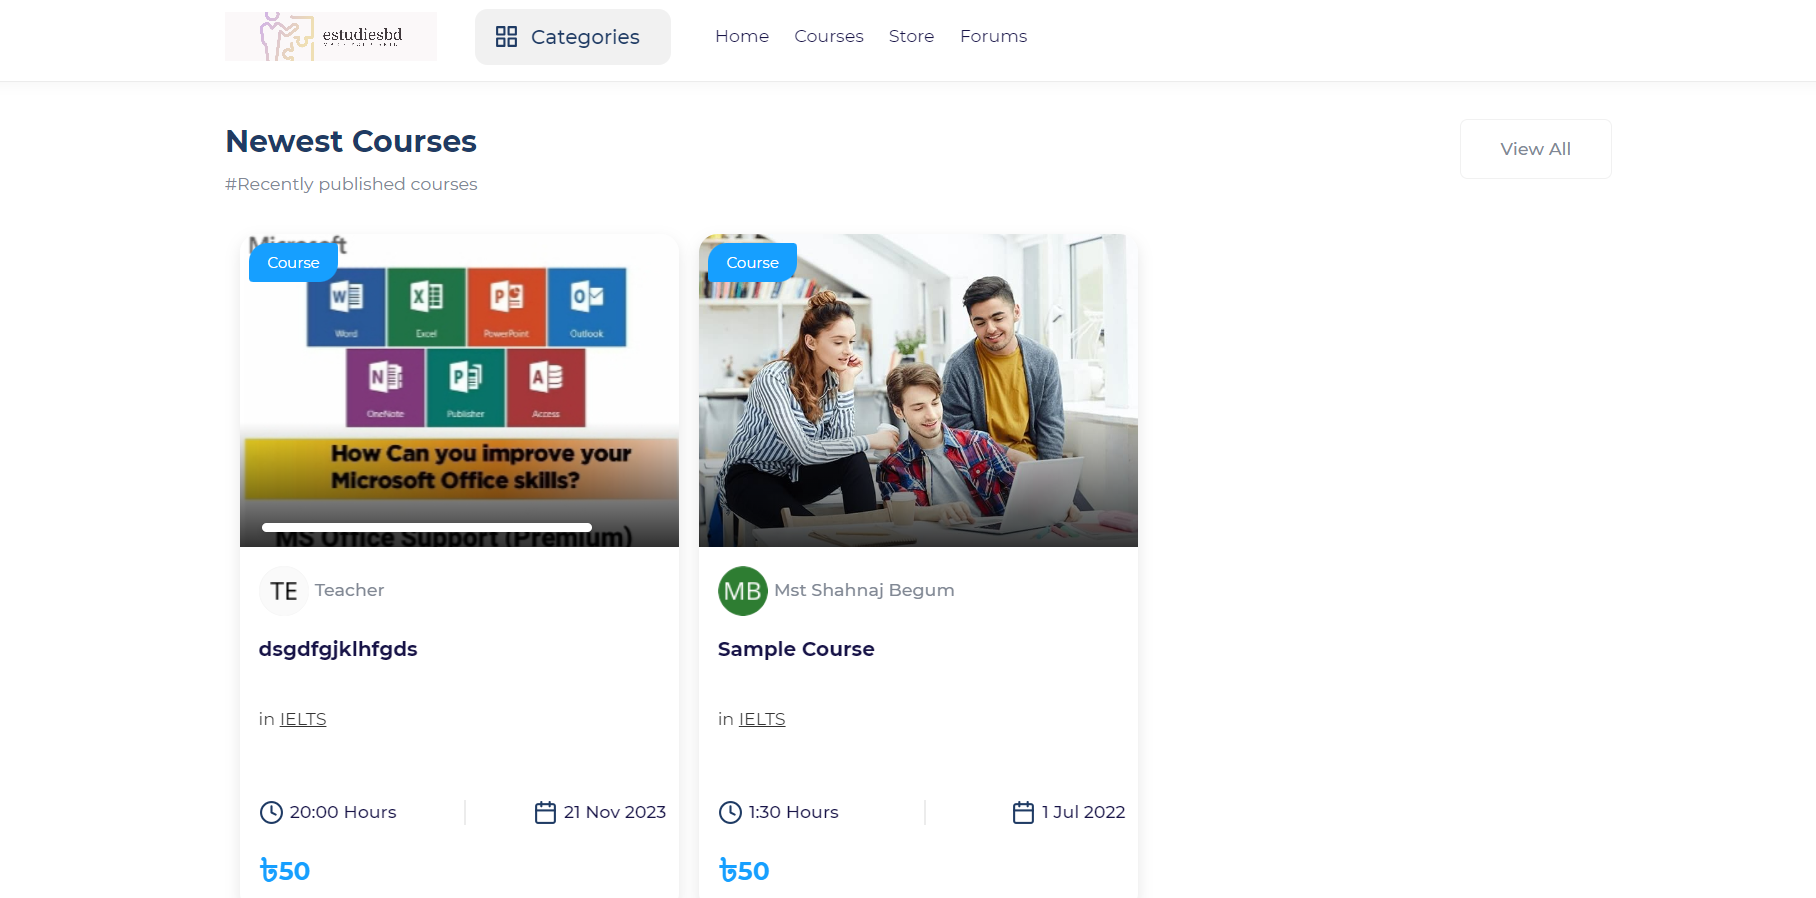Click calendar icon beside 1 Jul 2022
The image size is (1816, 898).
point(1023,812)
